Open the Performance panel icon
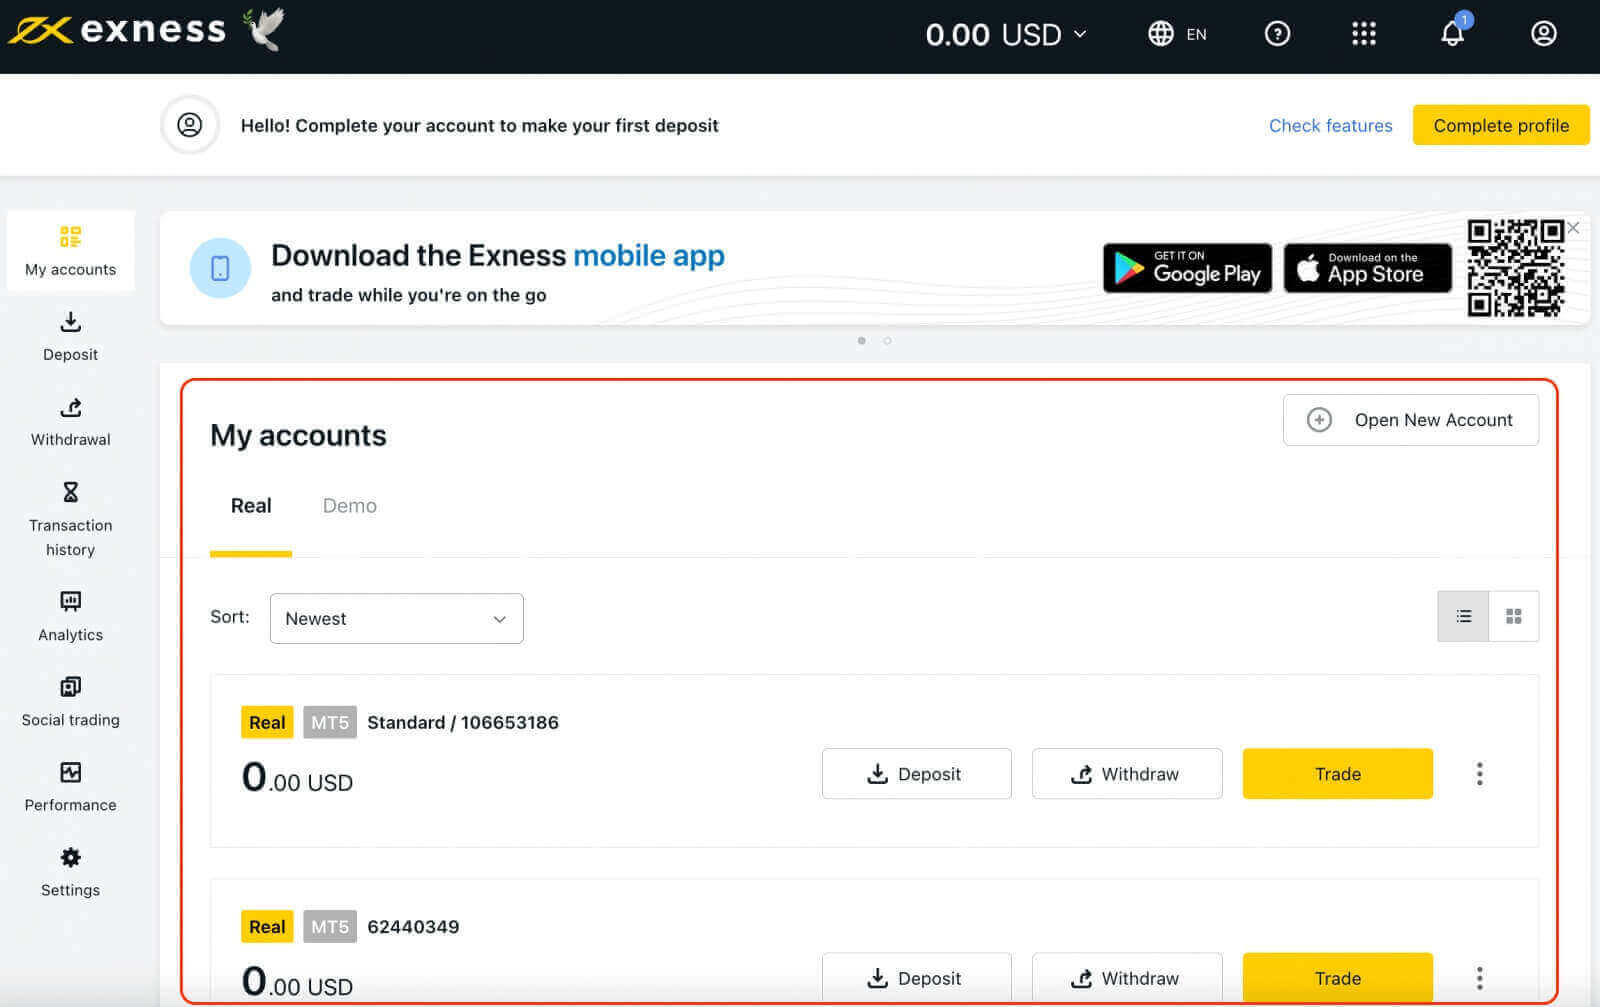Viewport: 1600px width, 1007px height. click(x=70, y=771)
